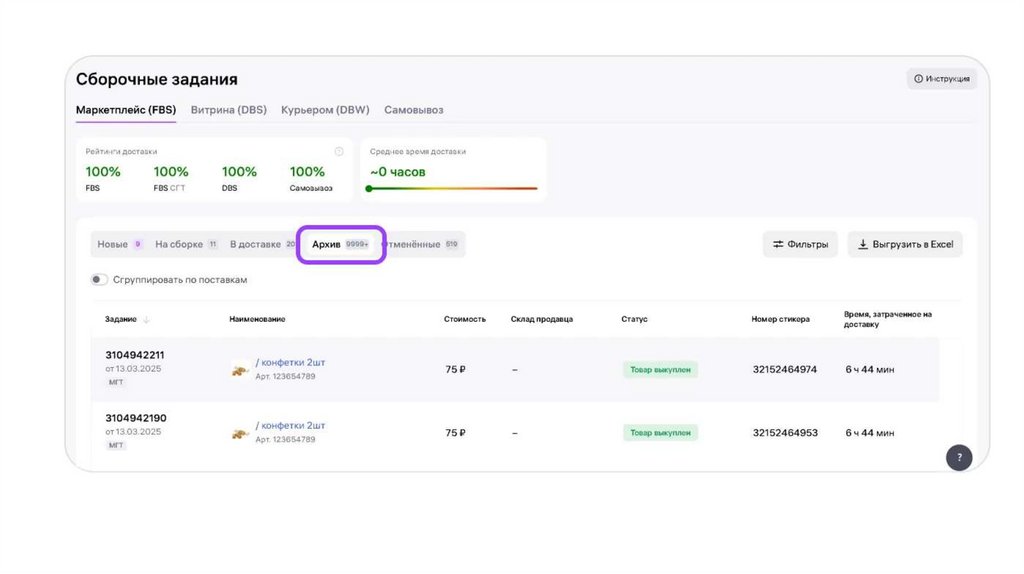Click the delivery ratings info icon

coord(339,152)
